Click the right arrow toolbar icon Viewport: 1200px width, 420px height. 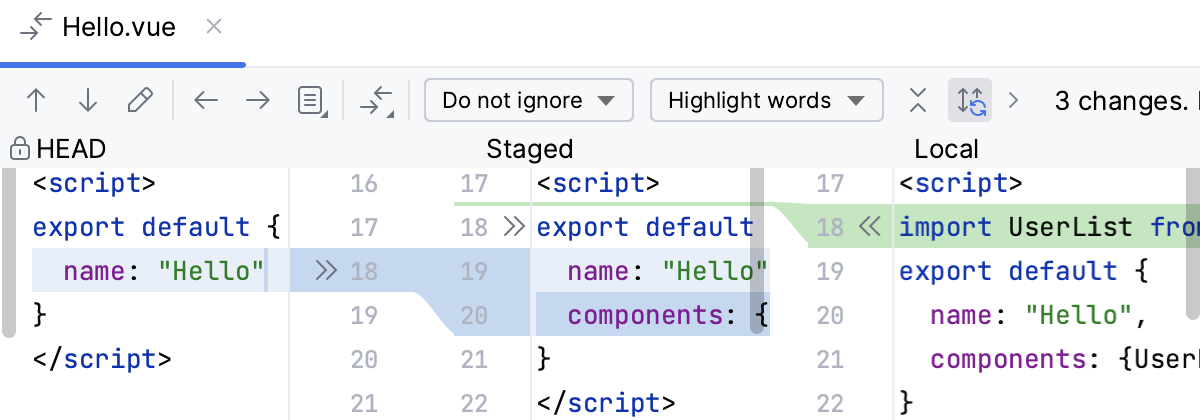[258, 100]
